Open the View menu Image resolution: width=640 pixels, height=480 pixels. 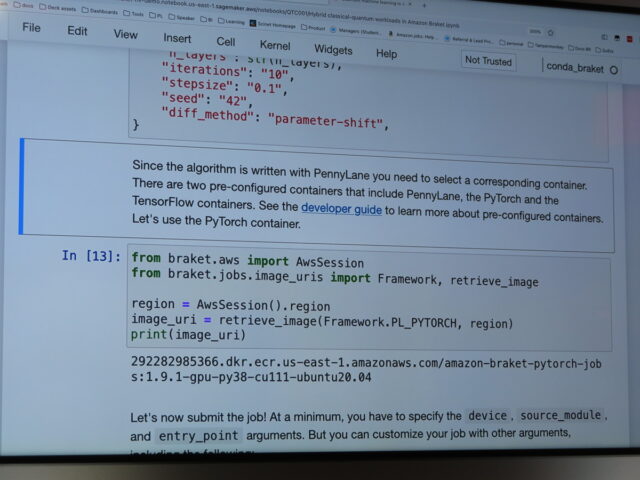(125, 34)
